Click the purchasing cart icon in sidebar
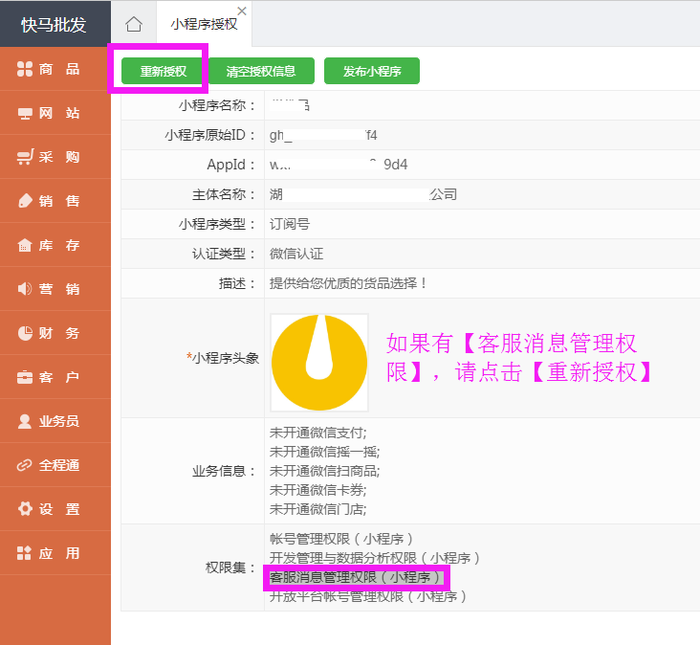700x645 pixels. click(x=25, y=157)
